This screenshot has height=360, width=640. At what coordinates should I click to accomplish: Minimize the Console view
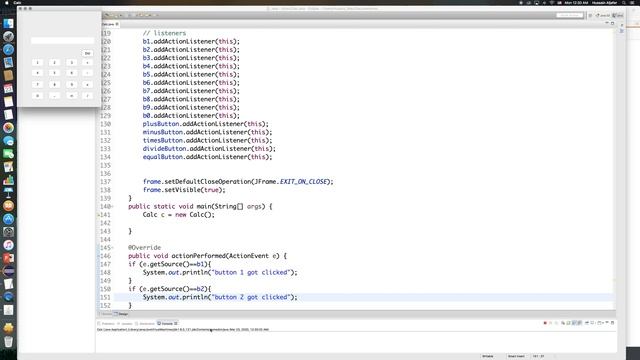coord(607,323)
